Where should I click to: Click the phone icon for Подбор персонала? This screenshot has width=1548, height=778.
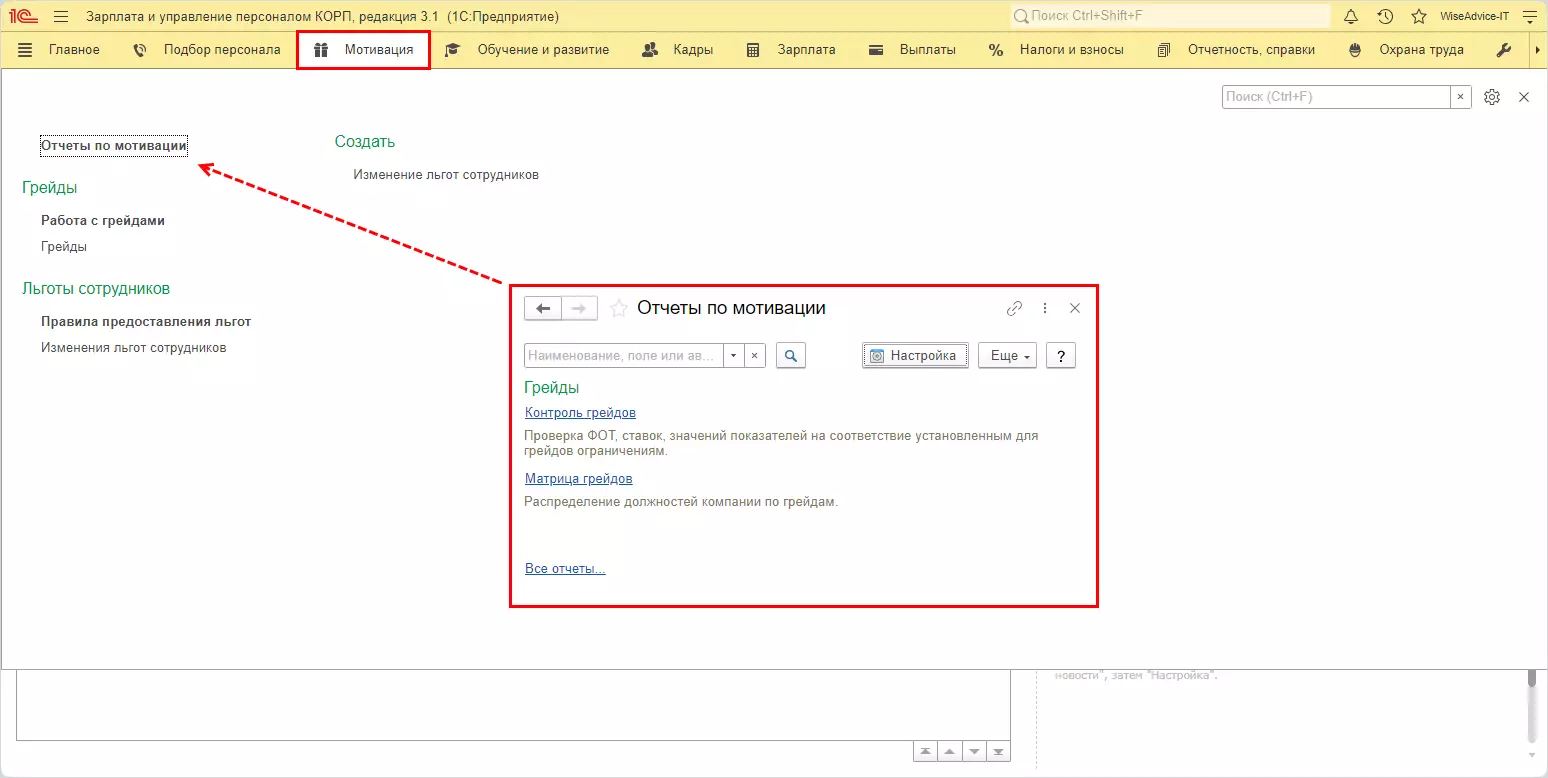tap(140, 50)
